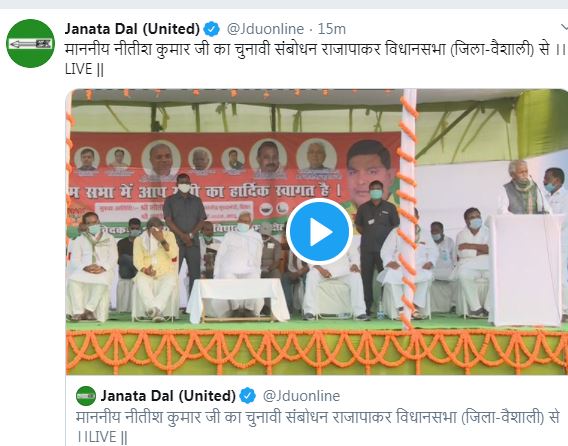This screenshot has width=568, height=446.
Task: Open the quoted tweet by clicking its Hindi text
Action: click(x=318, y=418)
